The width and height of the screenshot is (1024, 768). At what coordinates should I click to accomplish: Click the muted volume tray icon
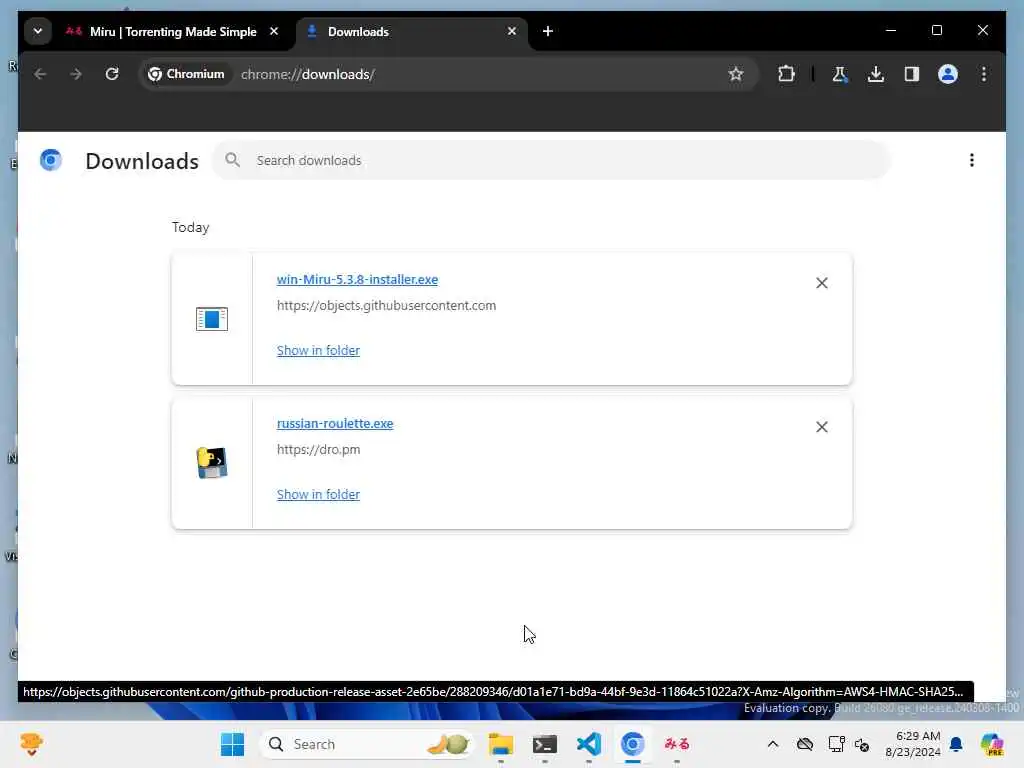pos(862,744)
